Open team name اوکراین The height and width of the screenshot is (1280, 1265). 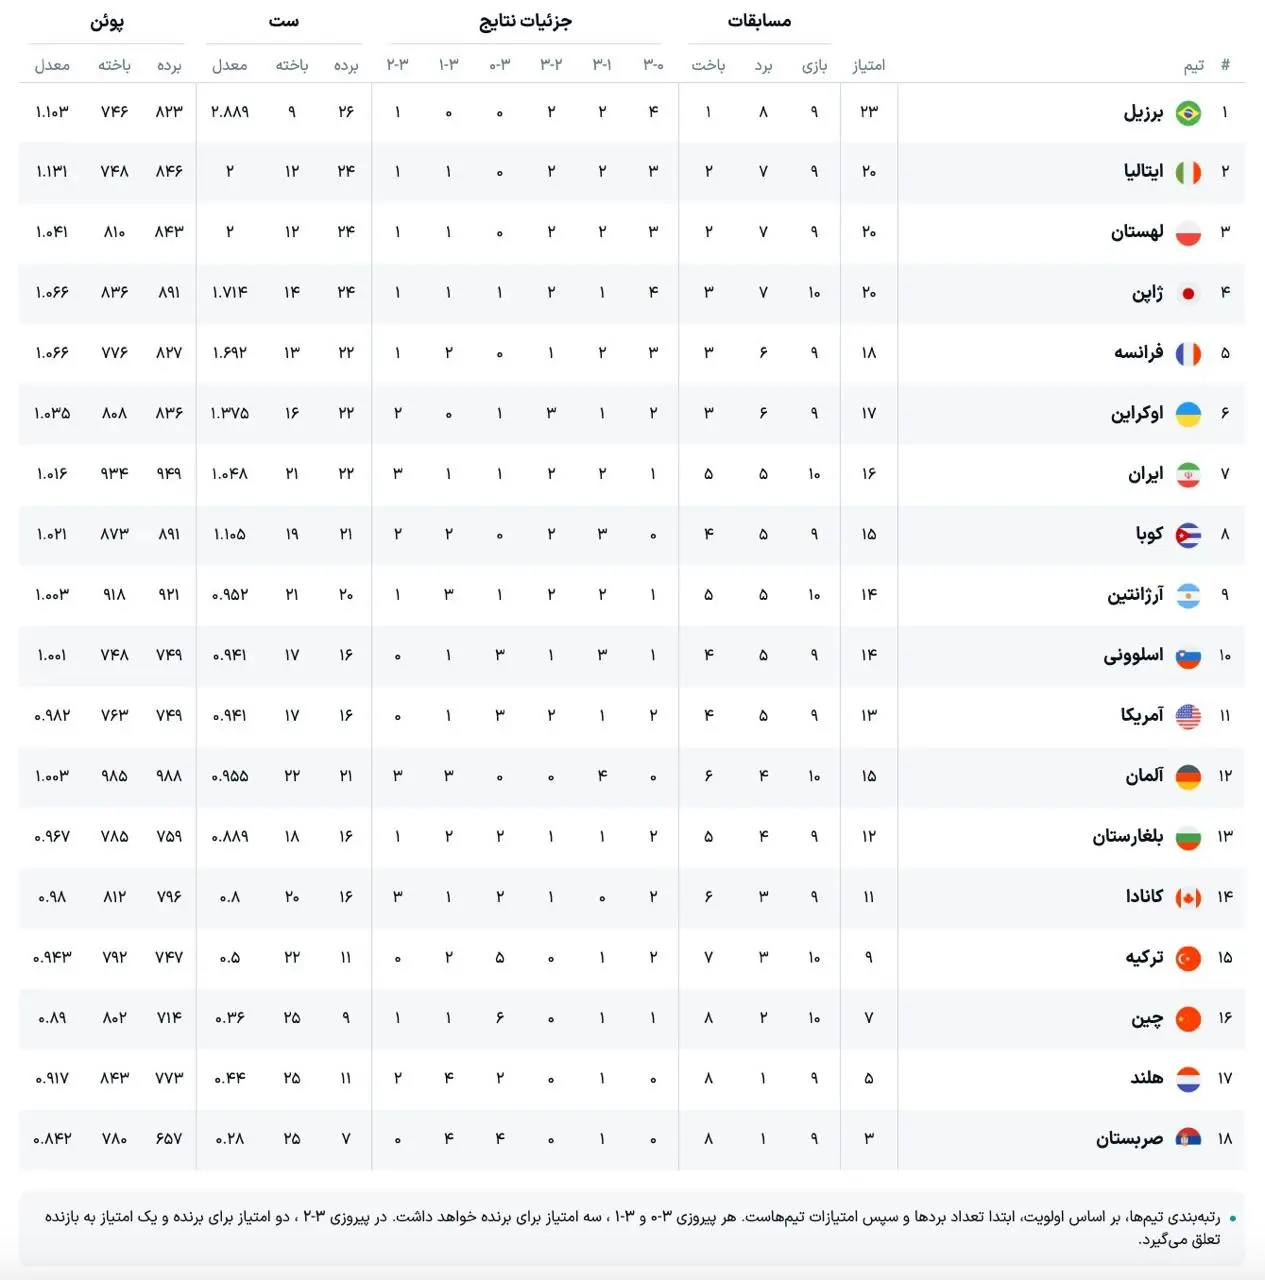1137,413
